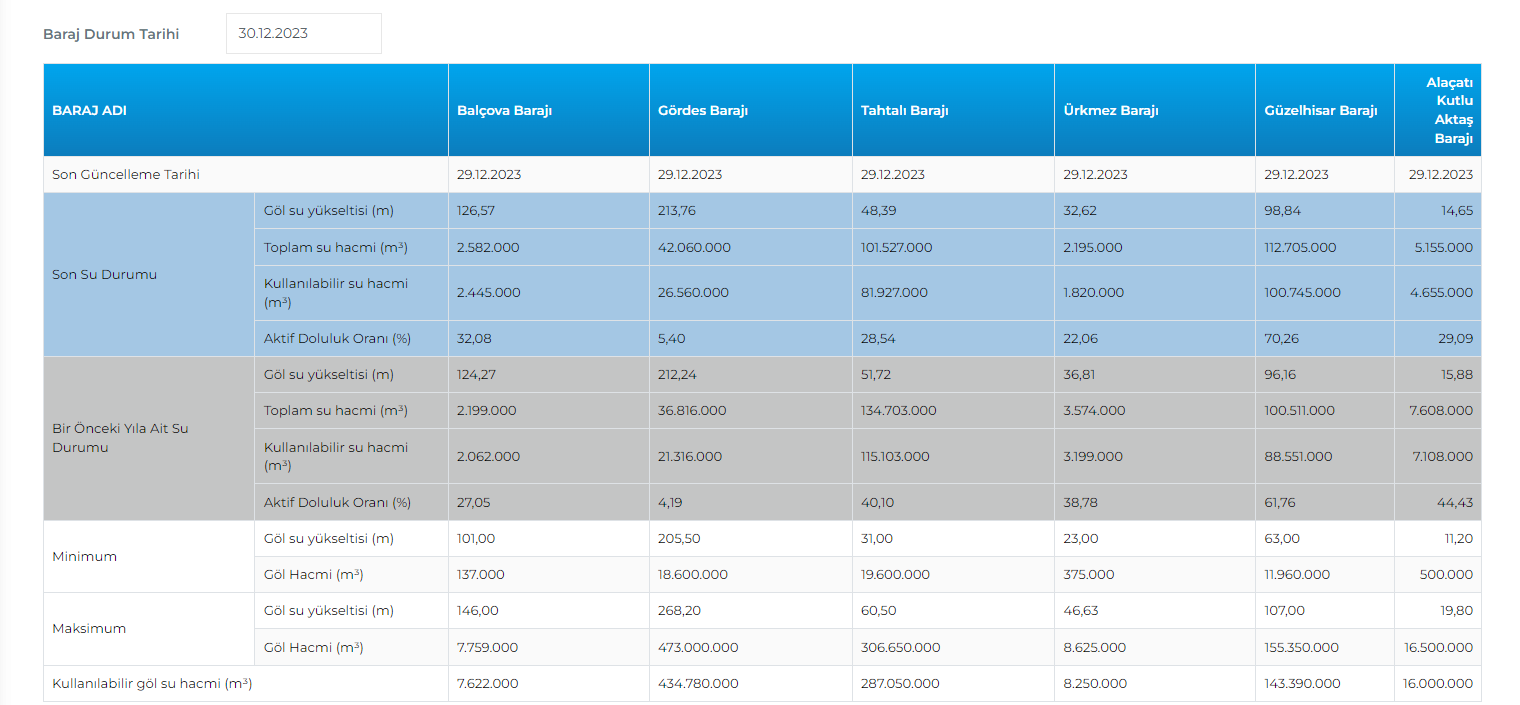Click the Tahtalı Barajı column header
This screenshot has height=705, width=1520.
pyautogui.click(x=905, y=111)
